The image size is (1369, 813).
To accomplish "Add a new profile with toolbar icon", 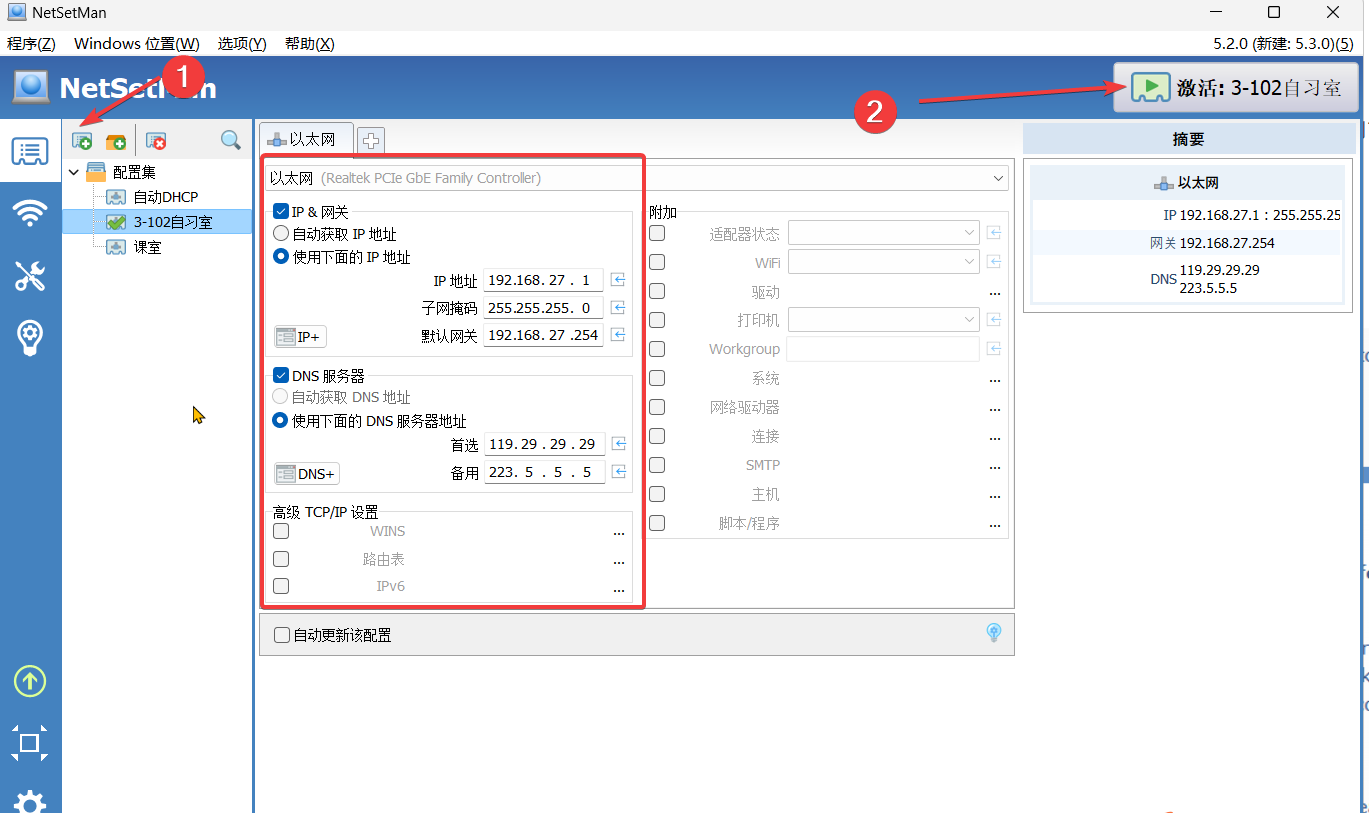I will (82, 141).
